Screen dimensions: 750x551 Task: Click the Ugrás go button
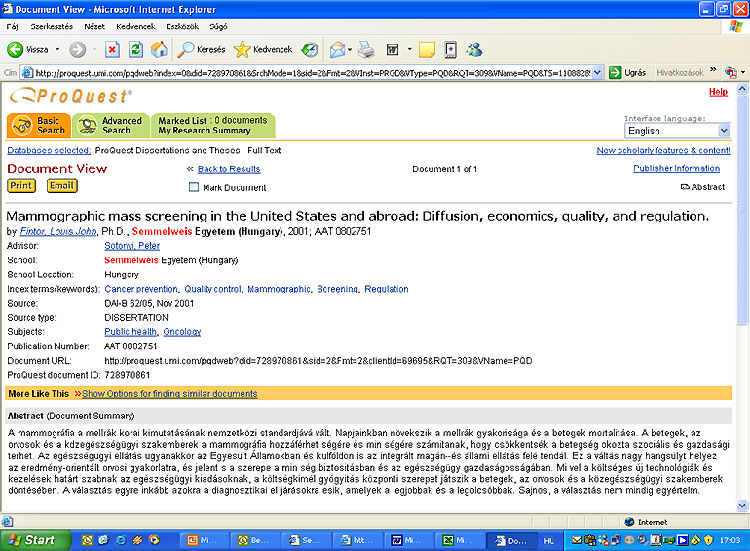pyautogui.click(x=628, y=73)
